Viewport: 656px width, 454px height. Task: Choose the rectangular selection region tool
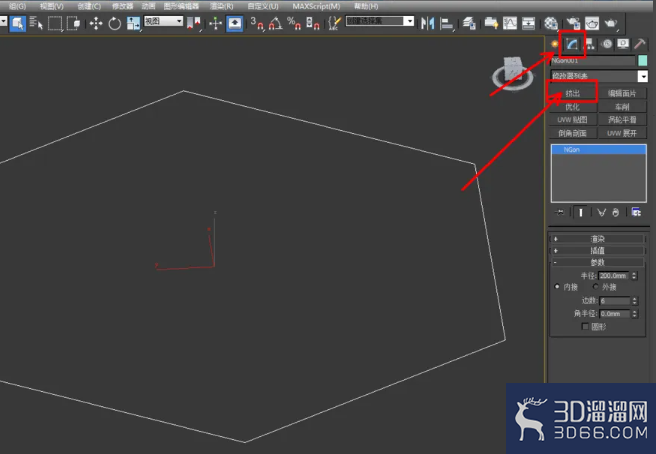point(55,23)
